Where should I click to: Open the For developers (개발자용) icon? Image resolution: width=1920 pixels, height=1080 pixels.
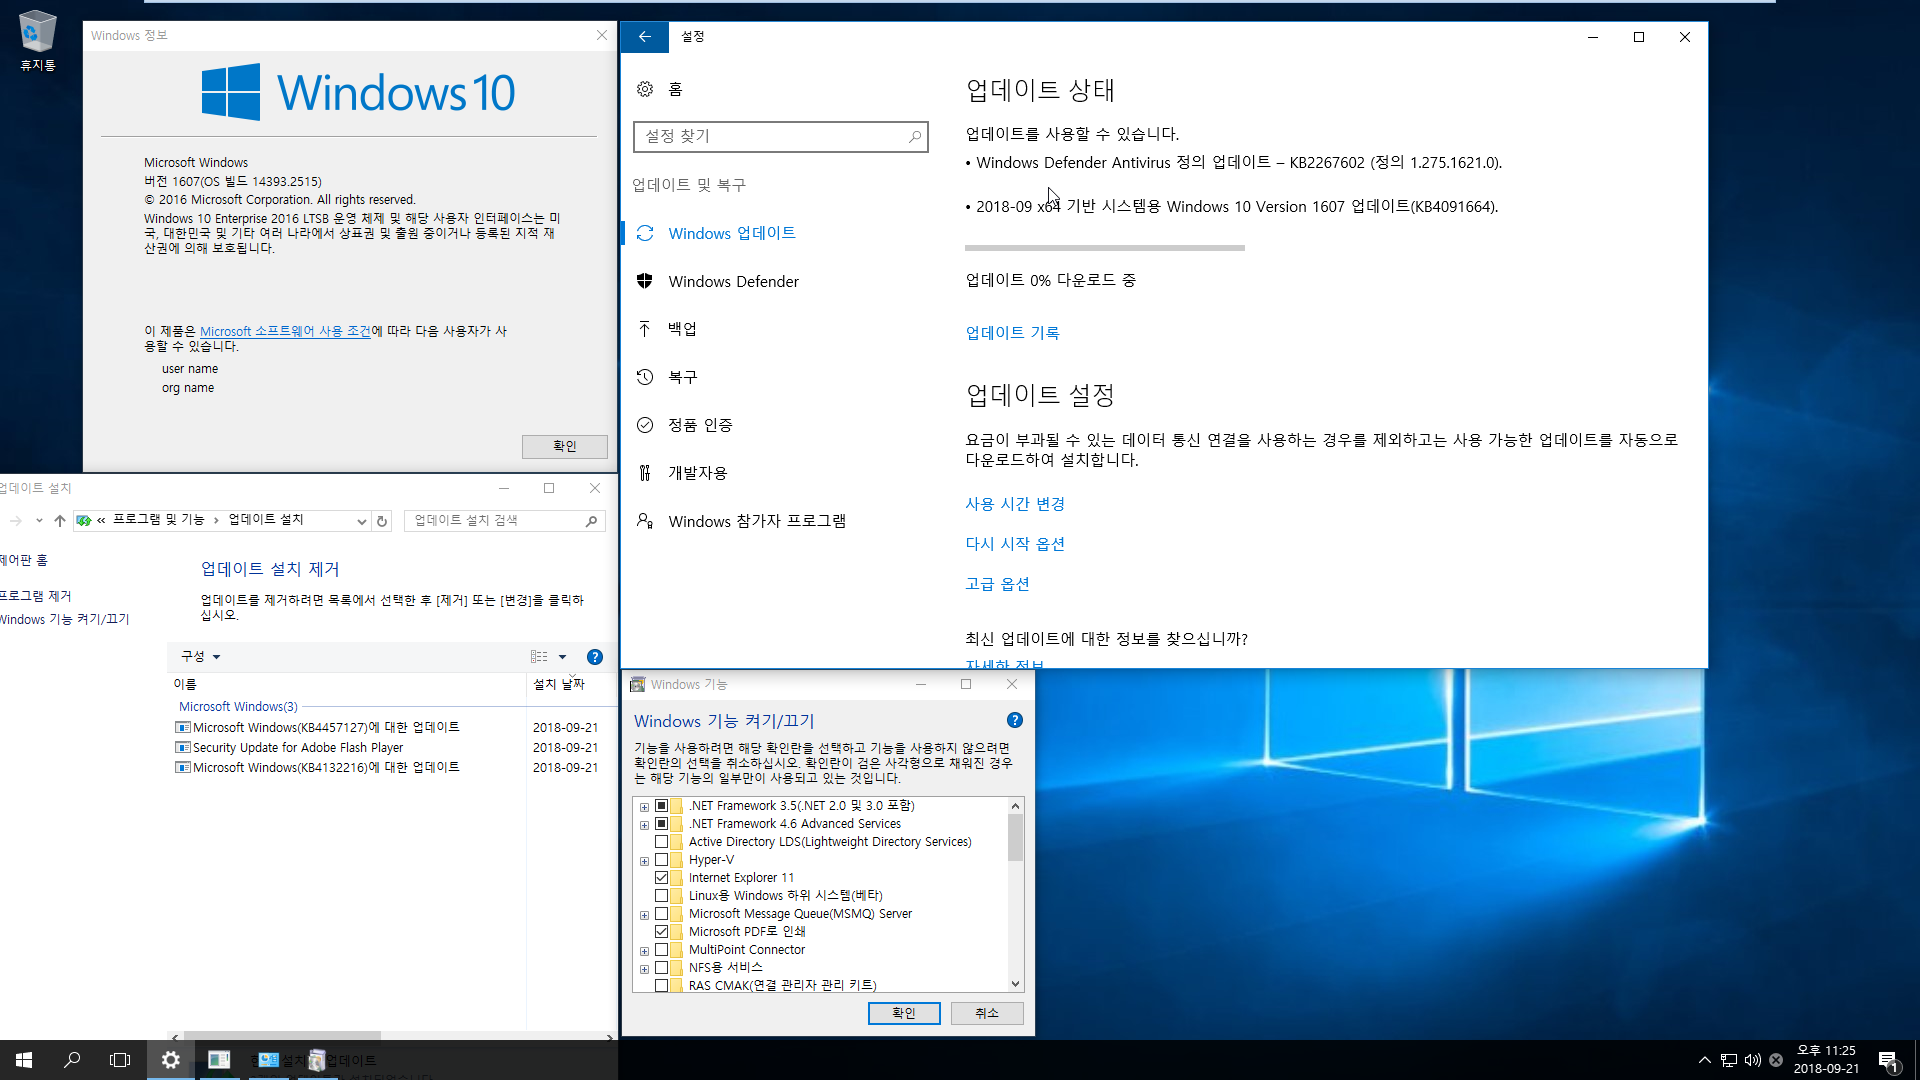(645, 473)
